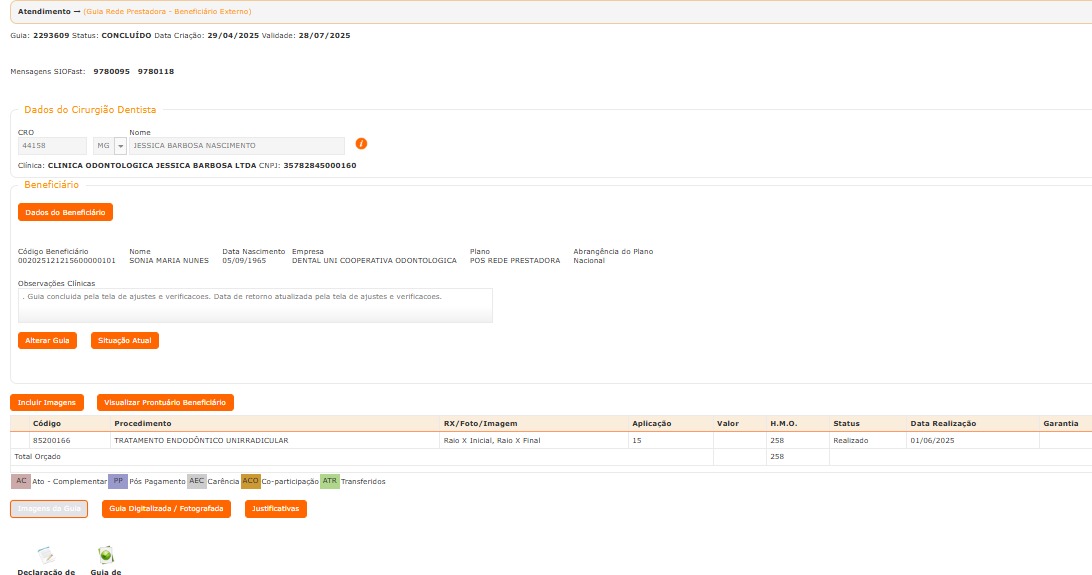Viewport: 1092px width, 575px height.
Task: Open Visualizar Prontuário Beneficiário
Action: pyautogui.click(x=165, y=402)
